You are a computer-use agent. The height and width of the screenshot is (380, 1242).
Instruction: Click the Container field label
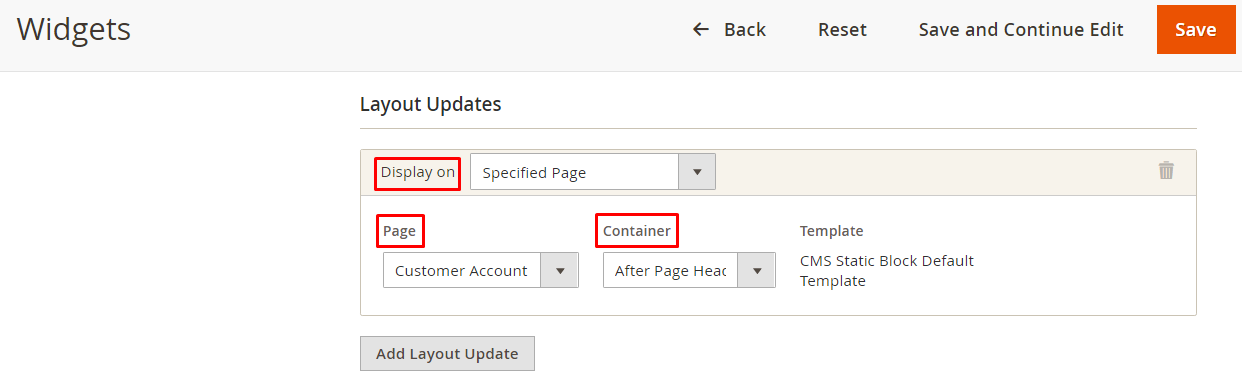(637, 231)
